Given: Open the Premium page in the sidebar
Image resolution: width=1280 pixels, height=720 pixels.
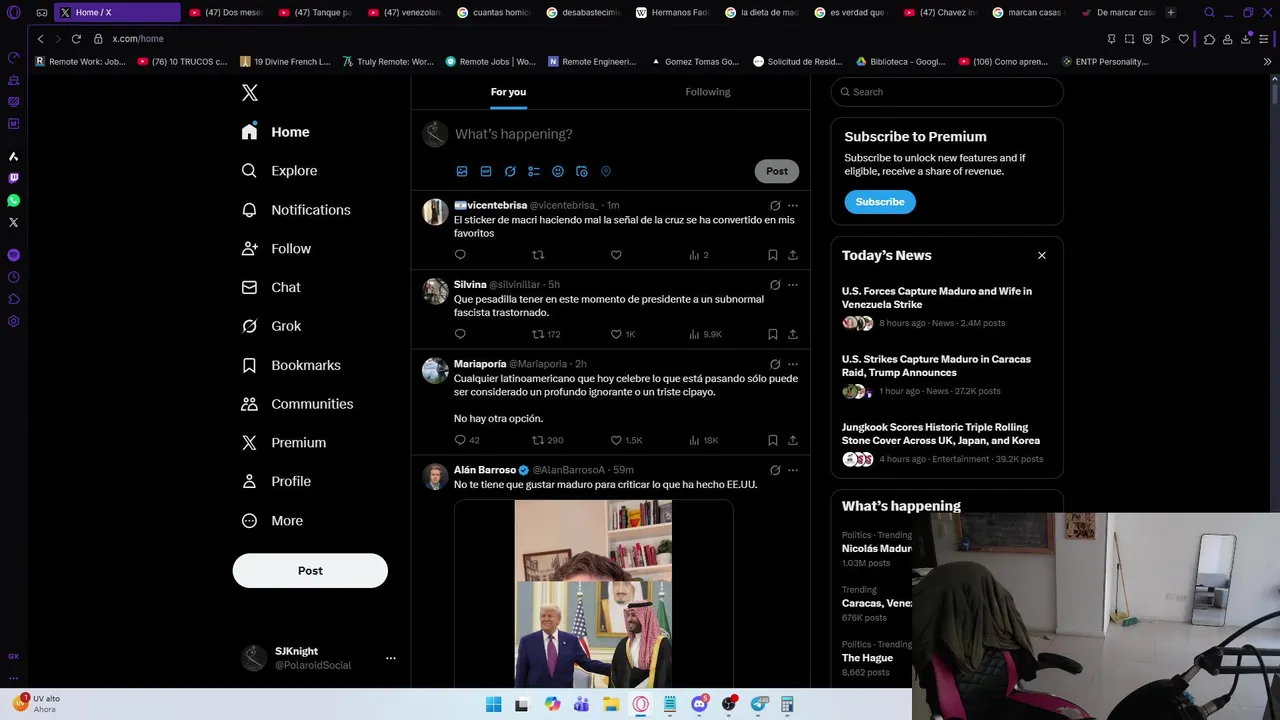Looking at the screenshot, I should pos(284,443).
